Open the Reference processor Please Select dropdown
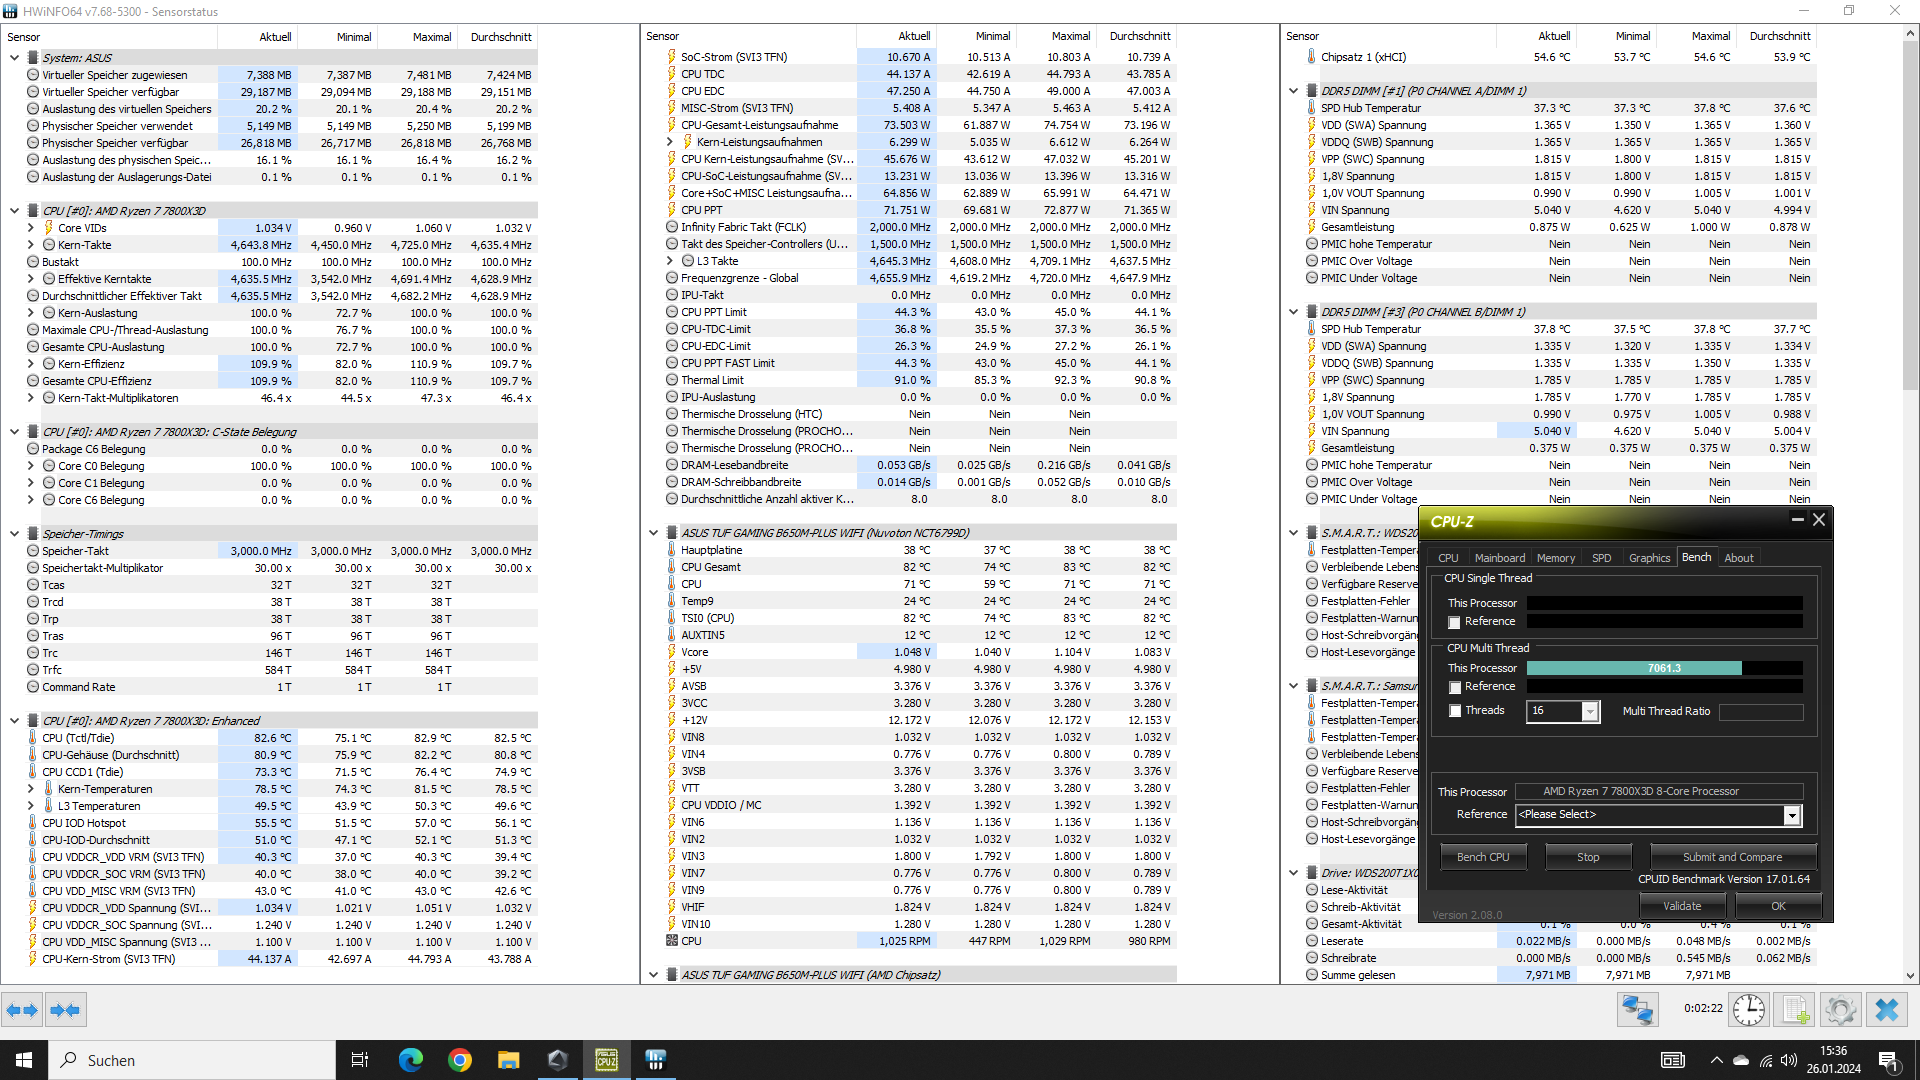The width and height of the screenshot is (1920, 1080). [1791, 816]
